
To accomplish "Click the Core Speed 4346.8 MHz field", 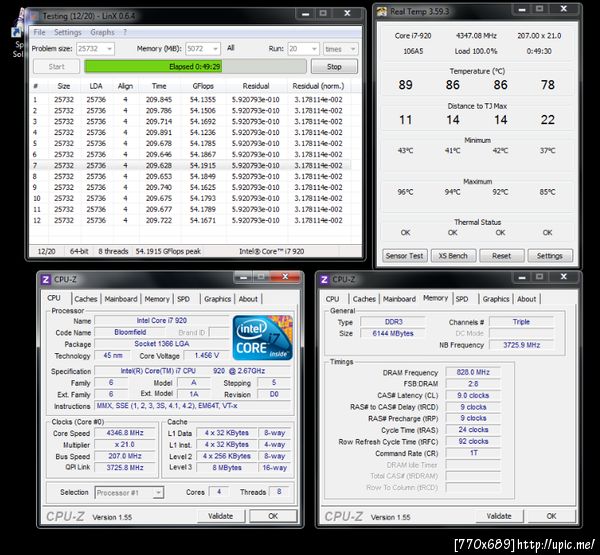I will (125, 433).
